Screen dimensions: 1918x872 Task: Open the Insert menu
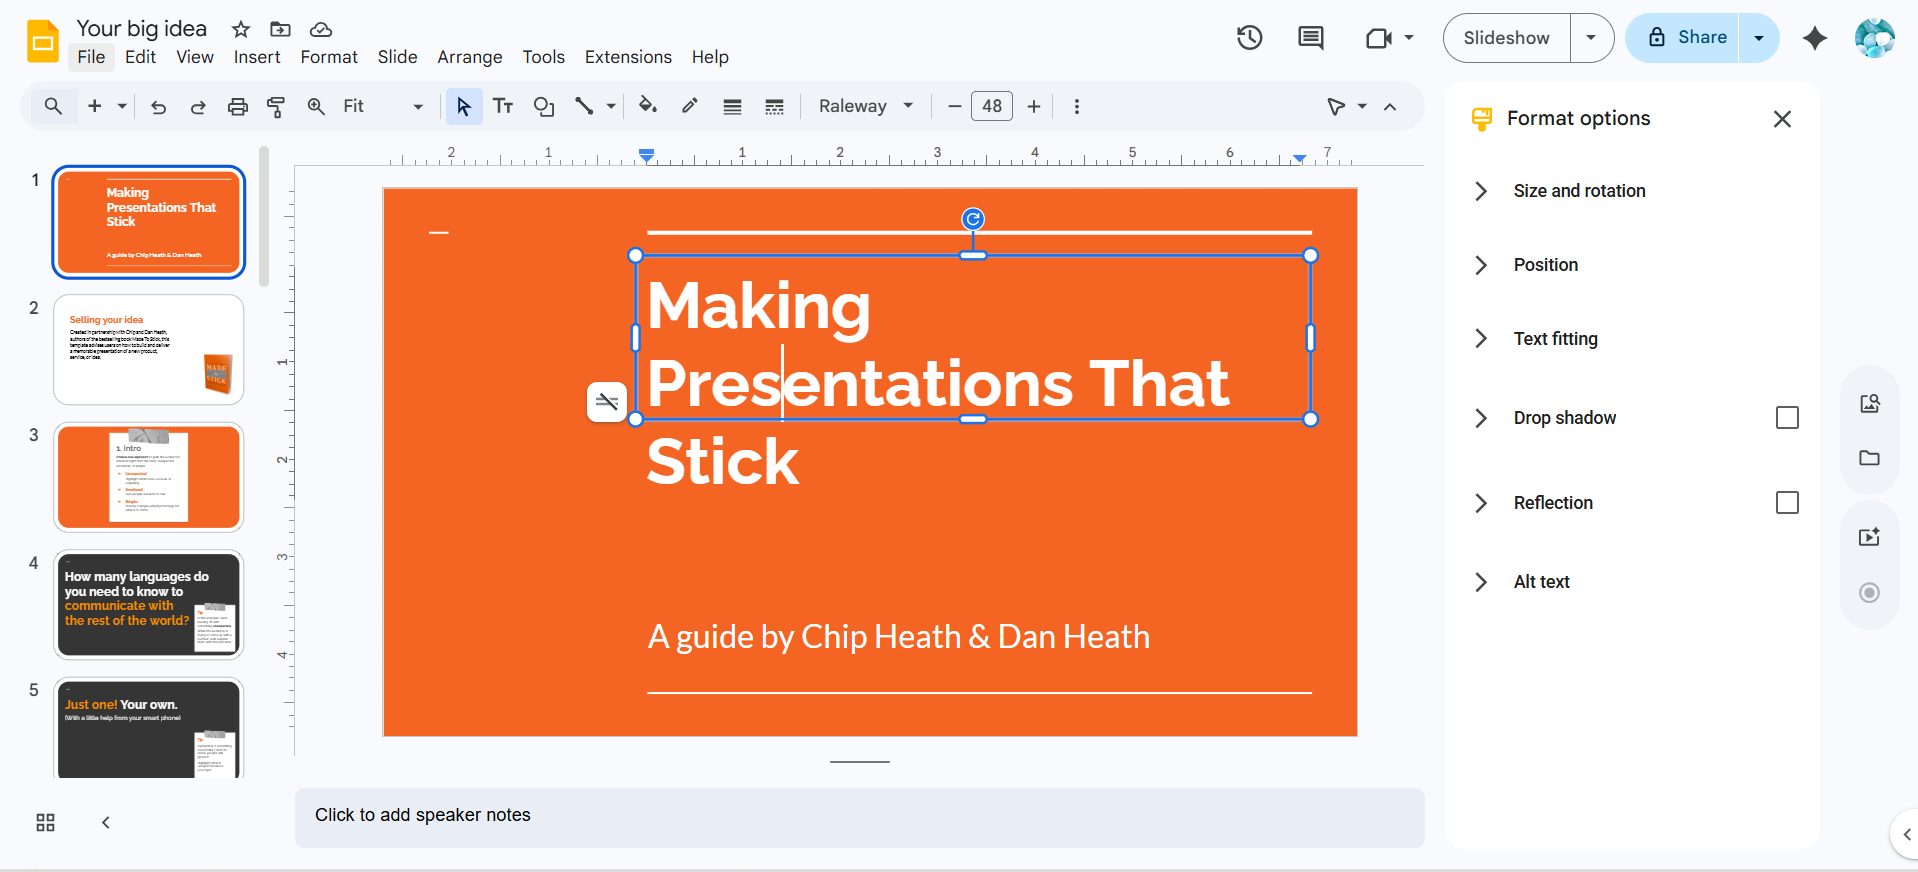click(x=257, y=57)
